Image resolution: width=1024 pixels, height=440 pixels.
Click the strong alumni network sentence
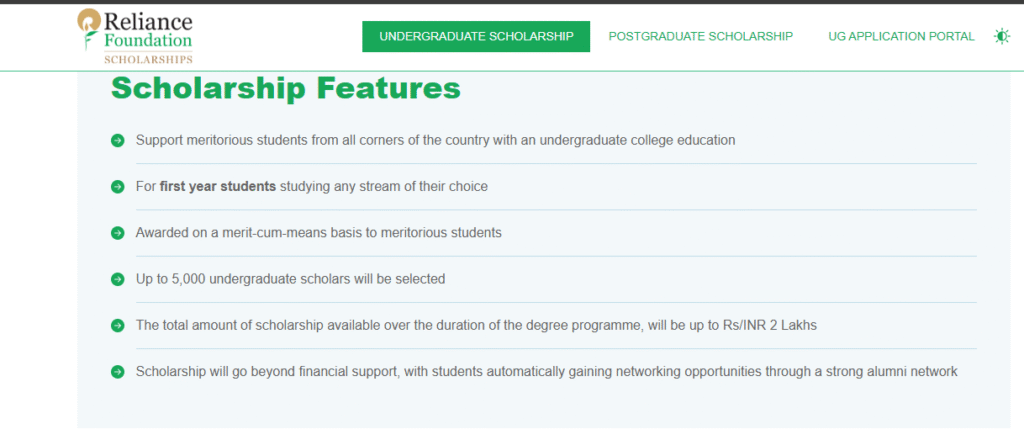546,372
